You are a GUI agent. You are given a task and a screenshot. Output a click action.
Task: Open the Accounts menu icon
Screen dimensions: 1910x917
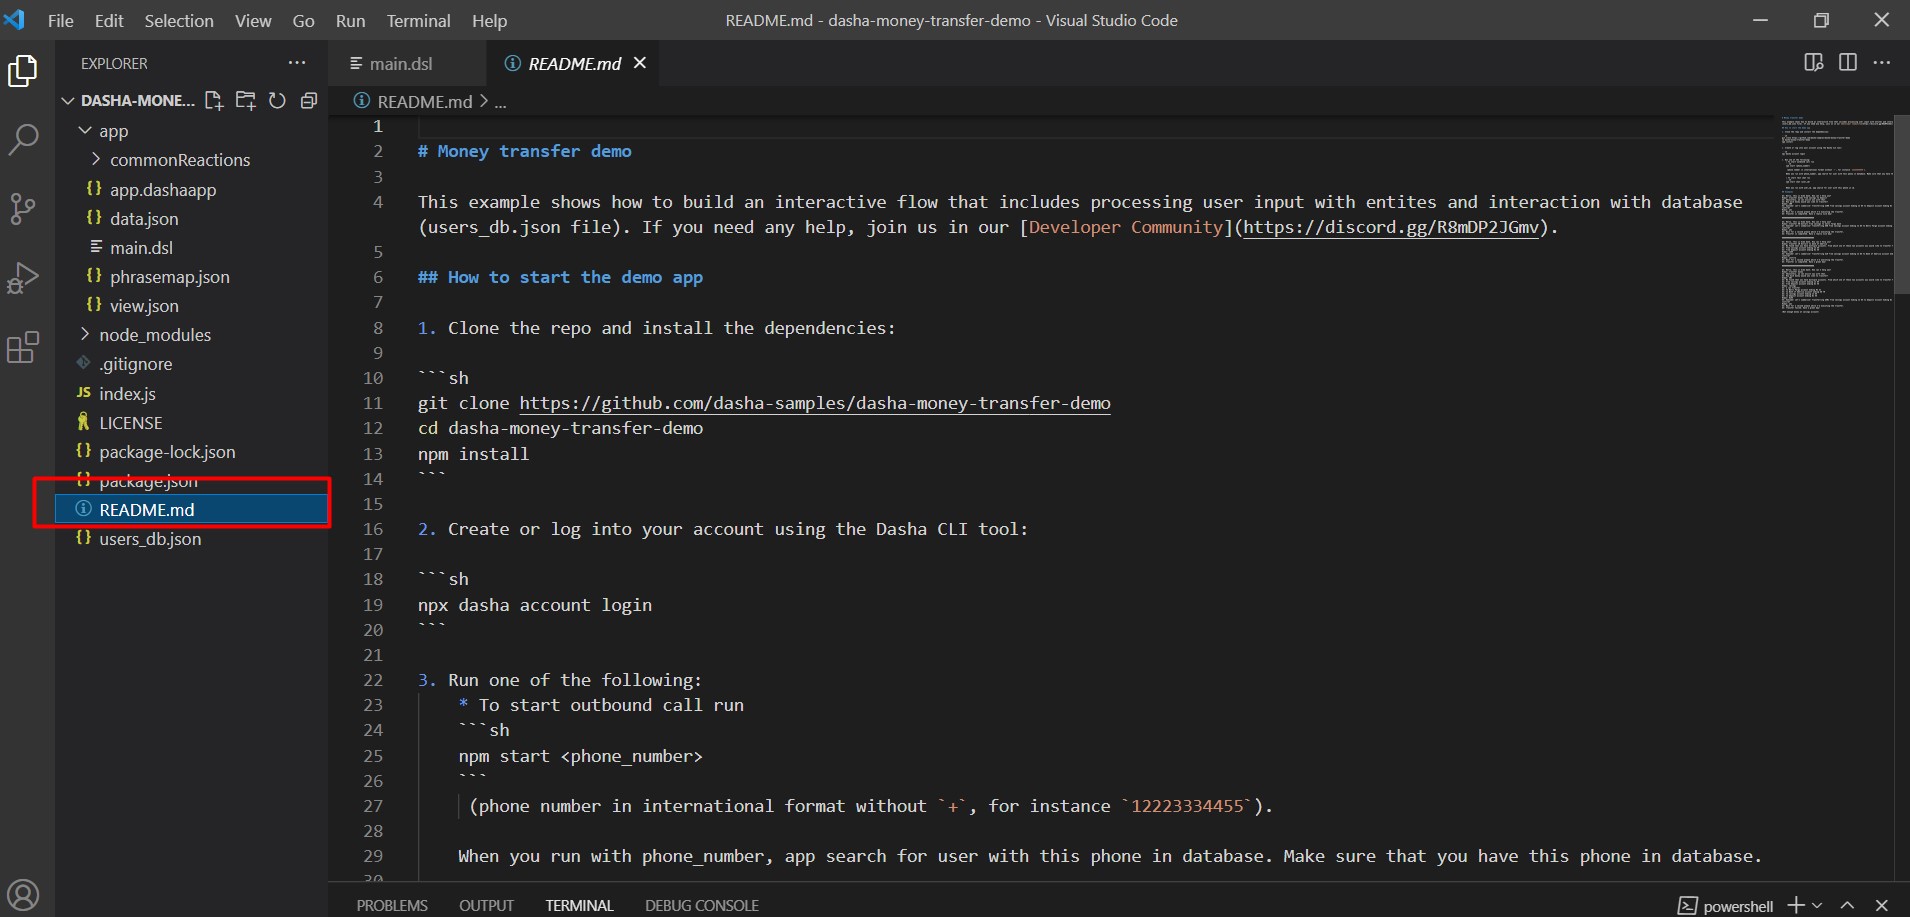pyautogui.click(x=23, y=895)
